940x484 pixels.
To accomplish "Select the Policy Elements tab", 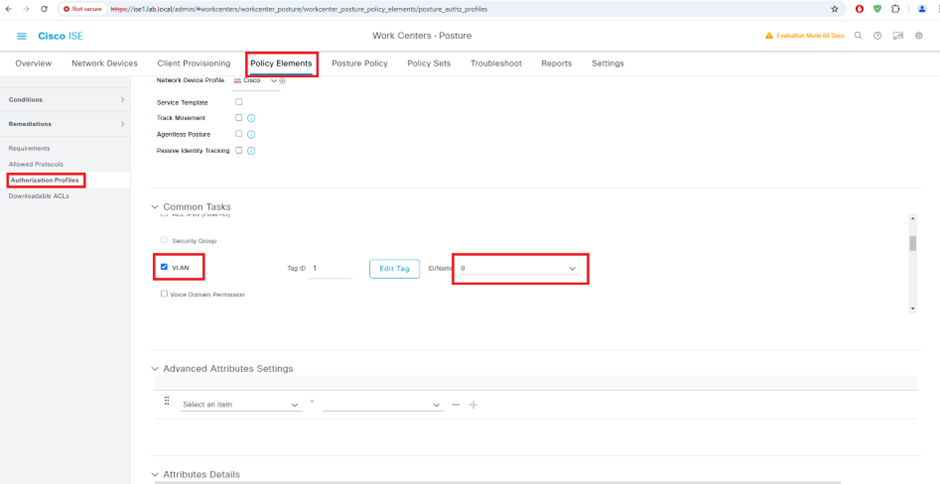I will click(281, 64).
